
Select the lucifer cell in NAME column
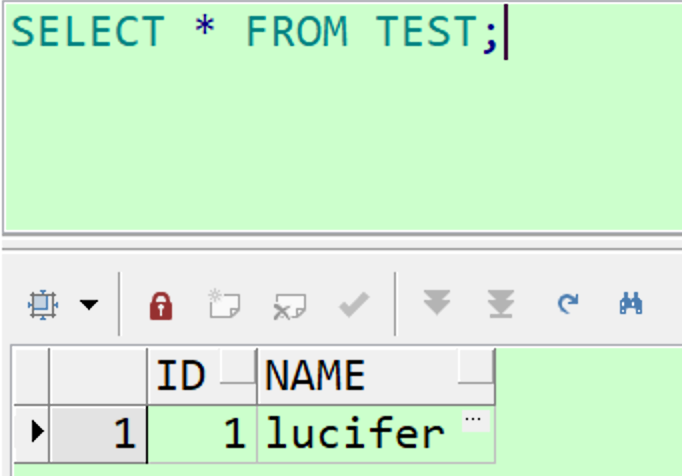coord(376,434)
